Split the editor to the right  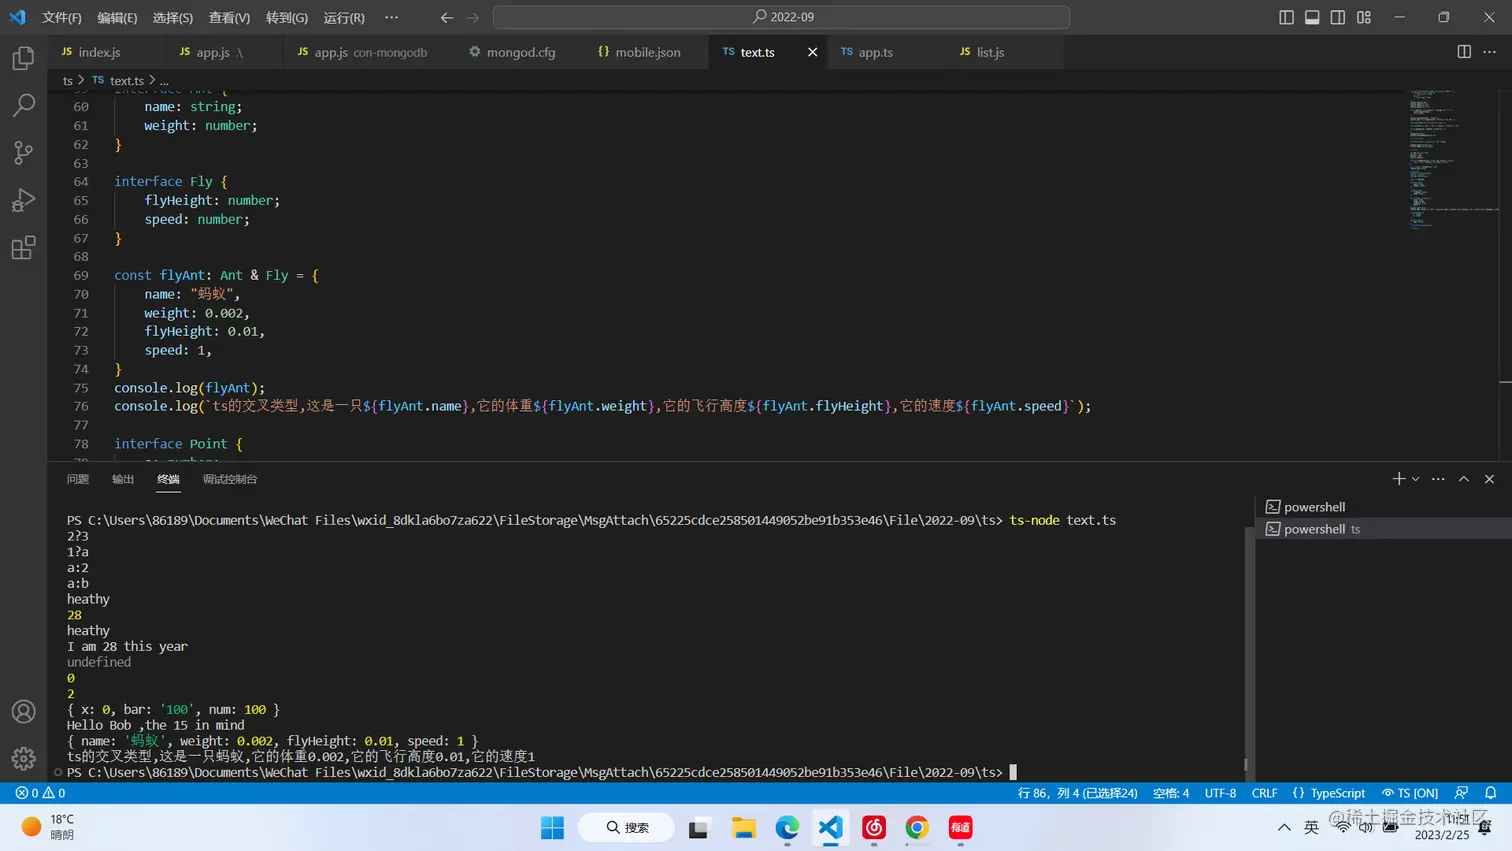1464,52
